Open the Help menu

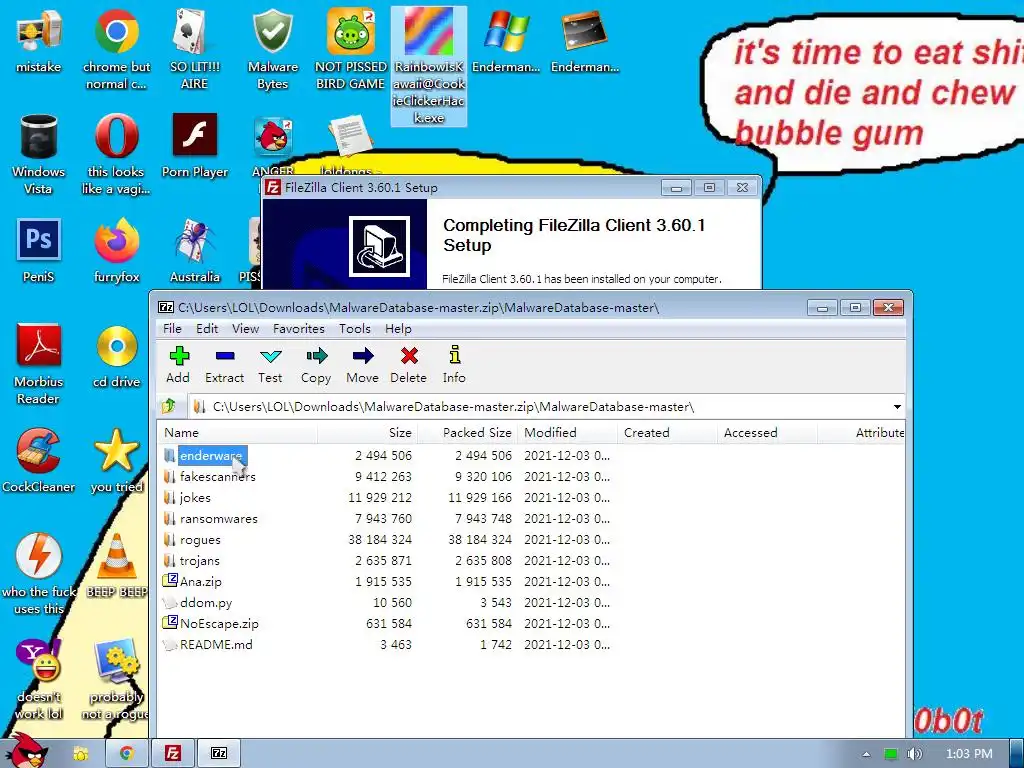398,328
